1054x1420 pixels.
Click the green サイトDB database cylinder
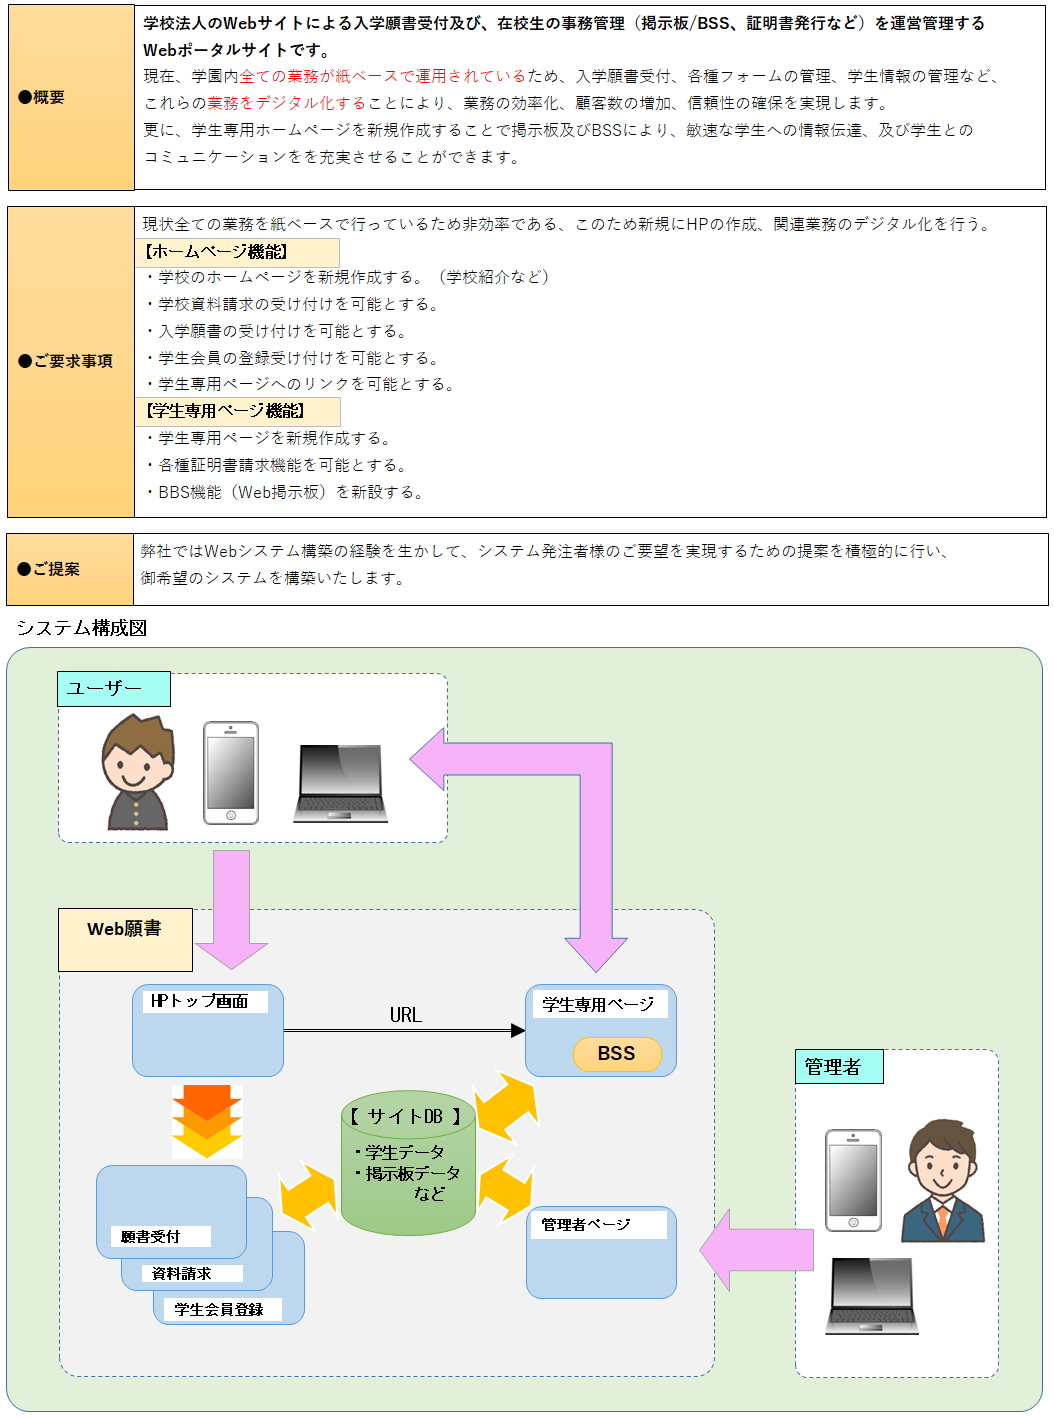click(x=408, y=1163)
